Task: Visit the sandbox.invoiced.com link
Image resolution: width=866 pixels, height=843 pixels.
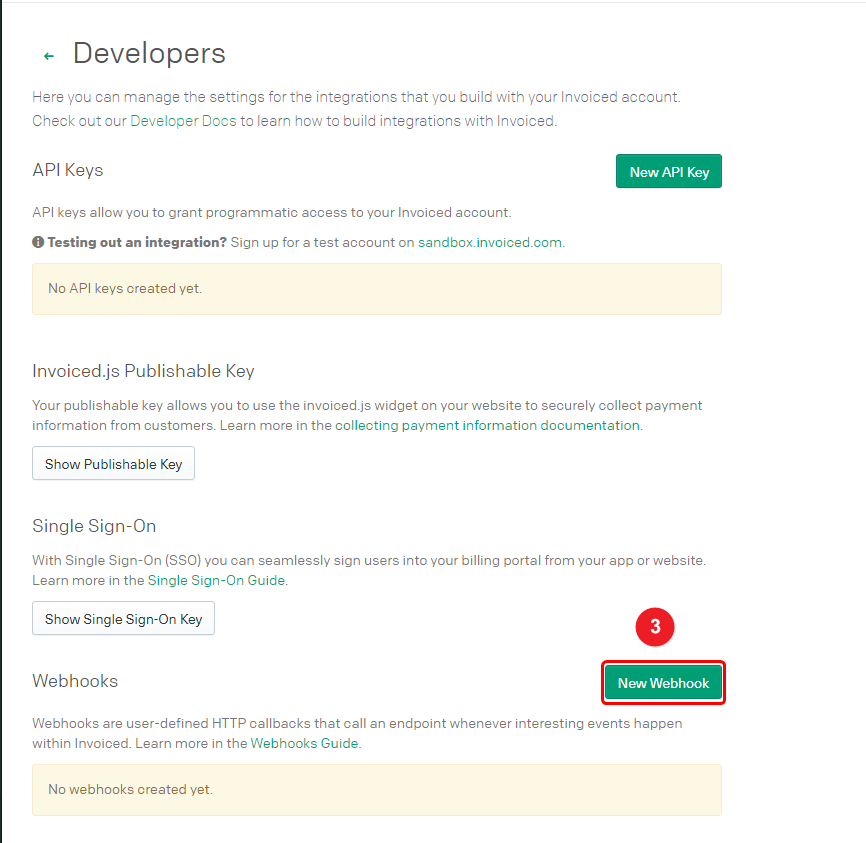Action: [x=489, y=242]
